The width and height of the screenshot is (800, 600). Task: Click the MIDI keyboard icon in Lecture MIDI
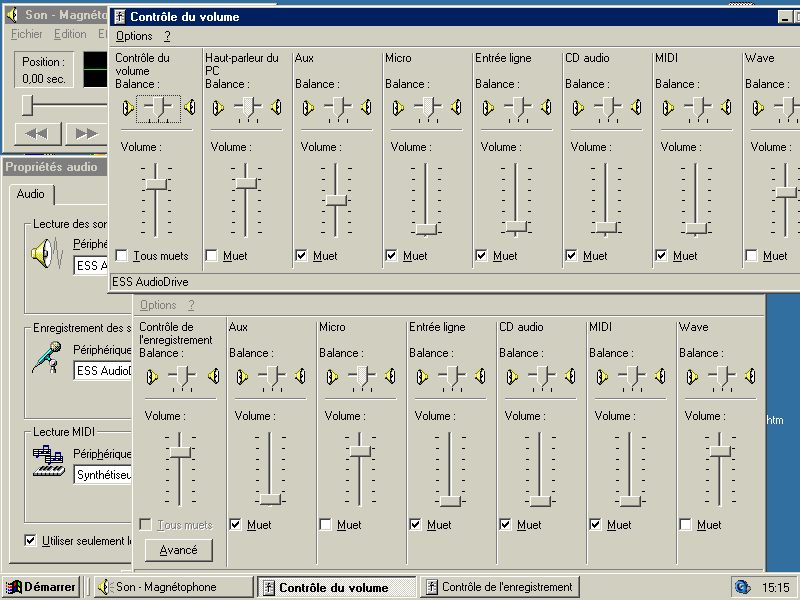(x=47, y=461)
